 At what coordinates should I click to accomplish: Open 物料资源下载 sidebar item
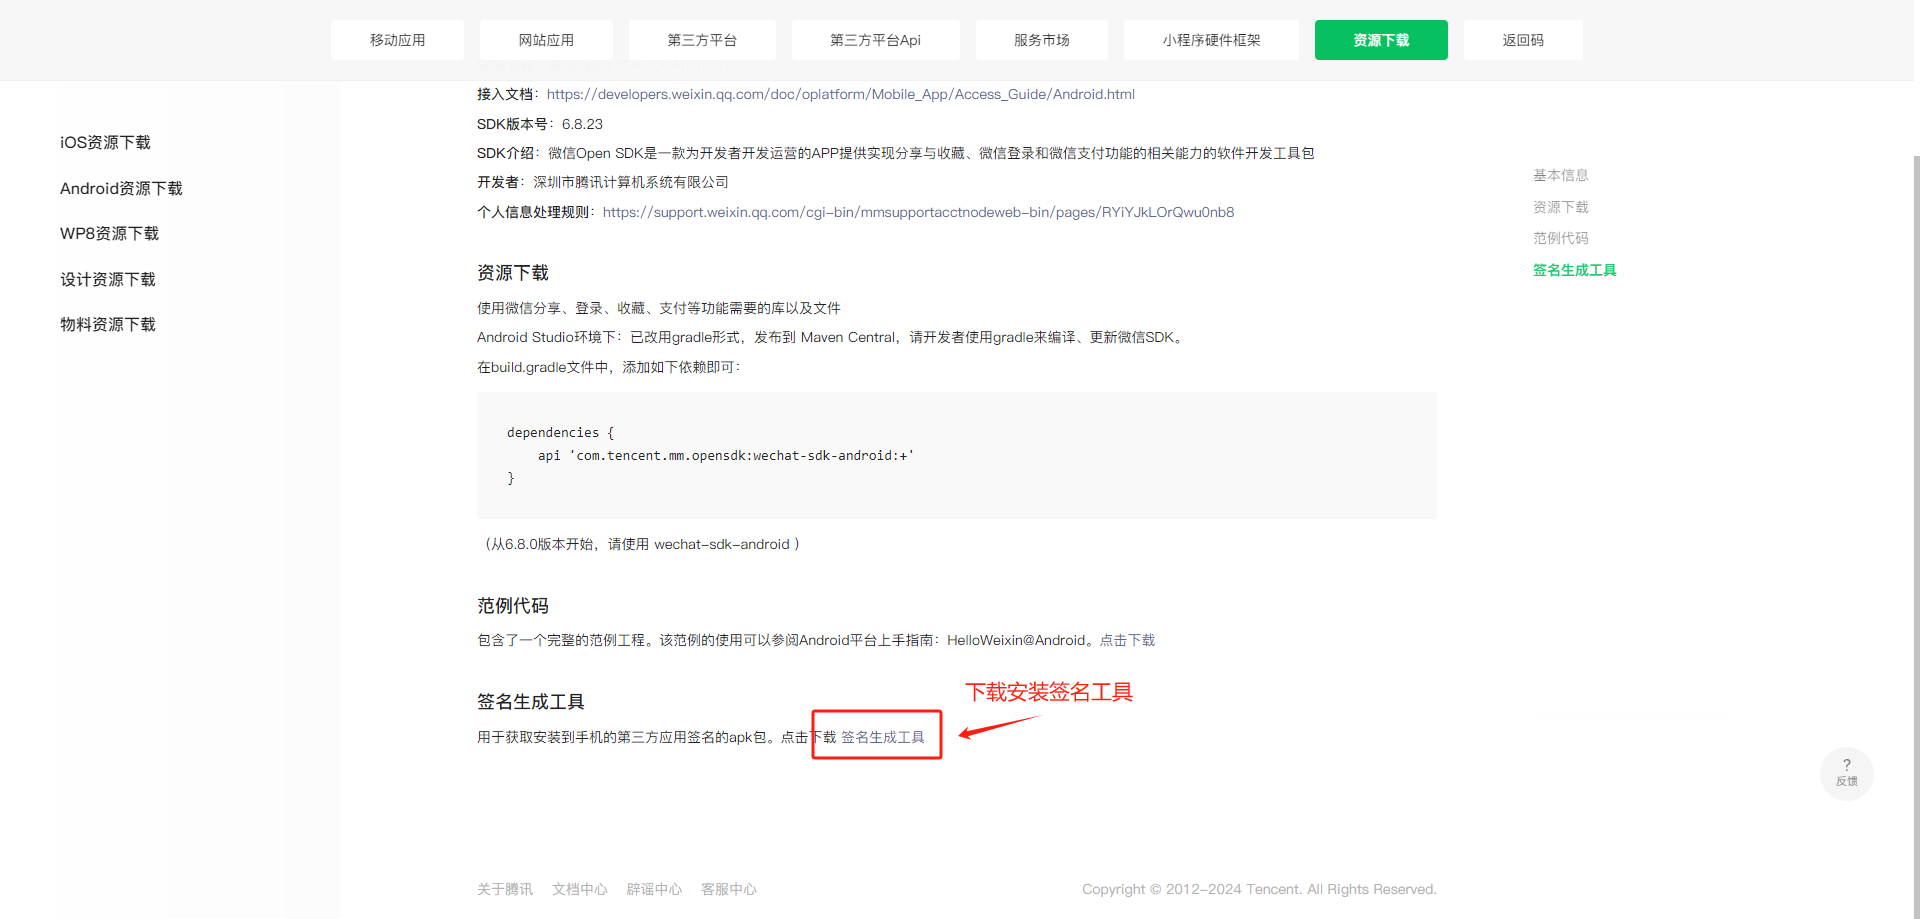[x=108, y=325]
